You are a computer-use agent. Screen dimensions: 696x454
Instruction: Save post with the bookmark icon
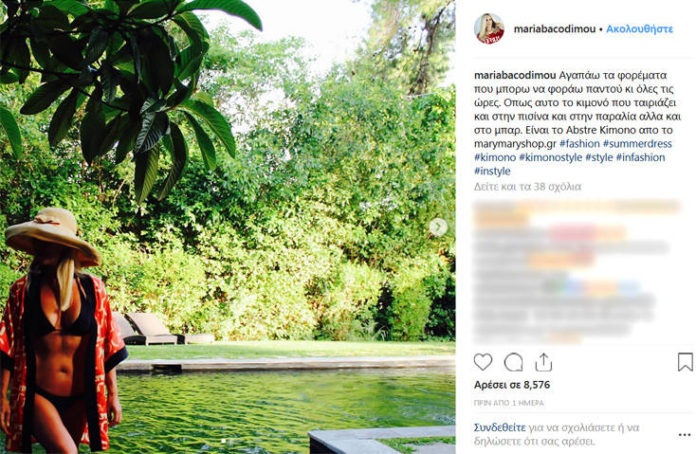[685, 362]
